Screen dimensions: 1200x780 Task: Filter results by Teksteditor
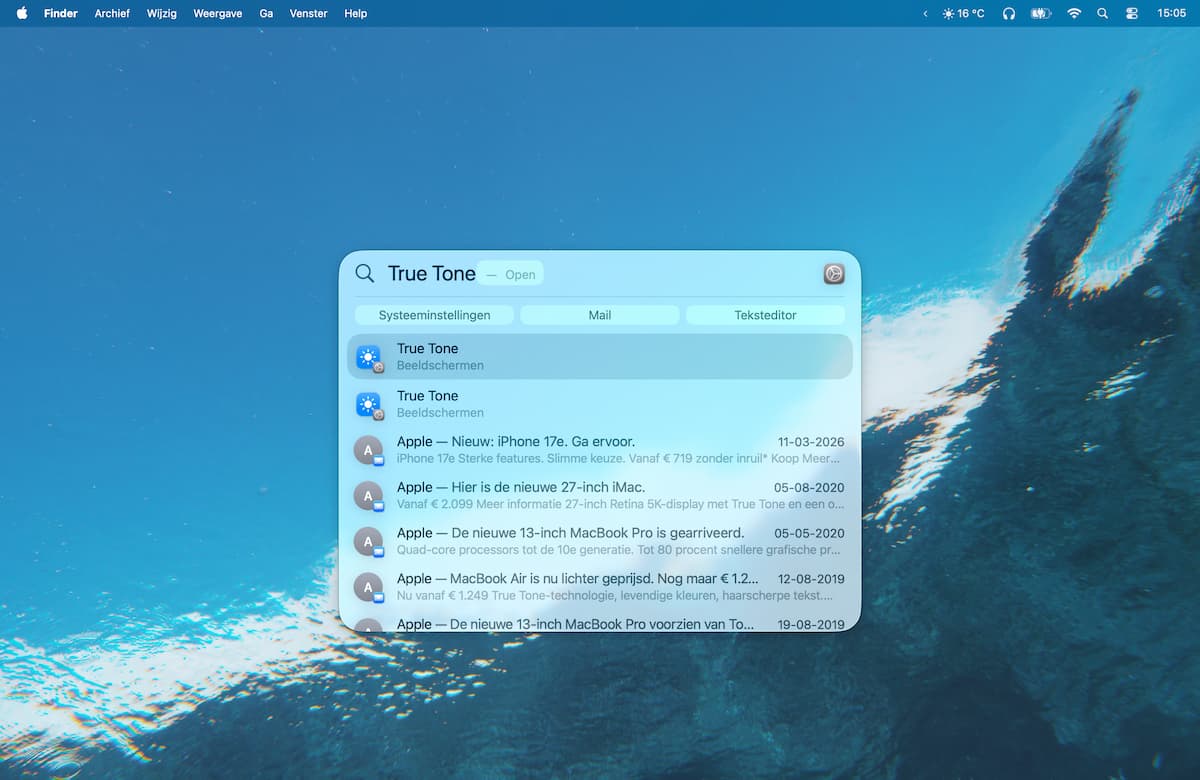765,315
